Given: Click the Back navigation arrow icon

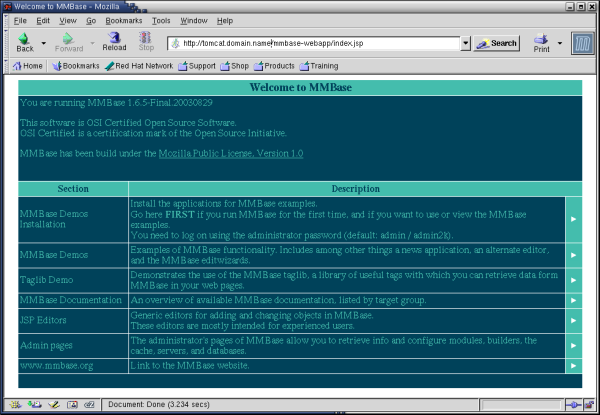Looking at the screenshot, I should (23, 40).
